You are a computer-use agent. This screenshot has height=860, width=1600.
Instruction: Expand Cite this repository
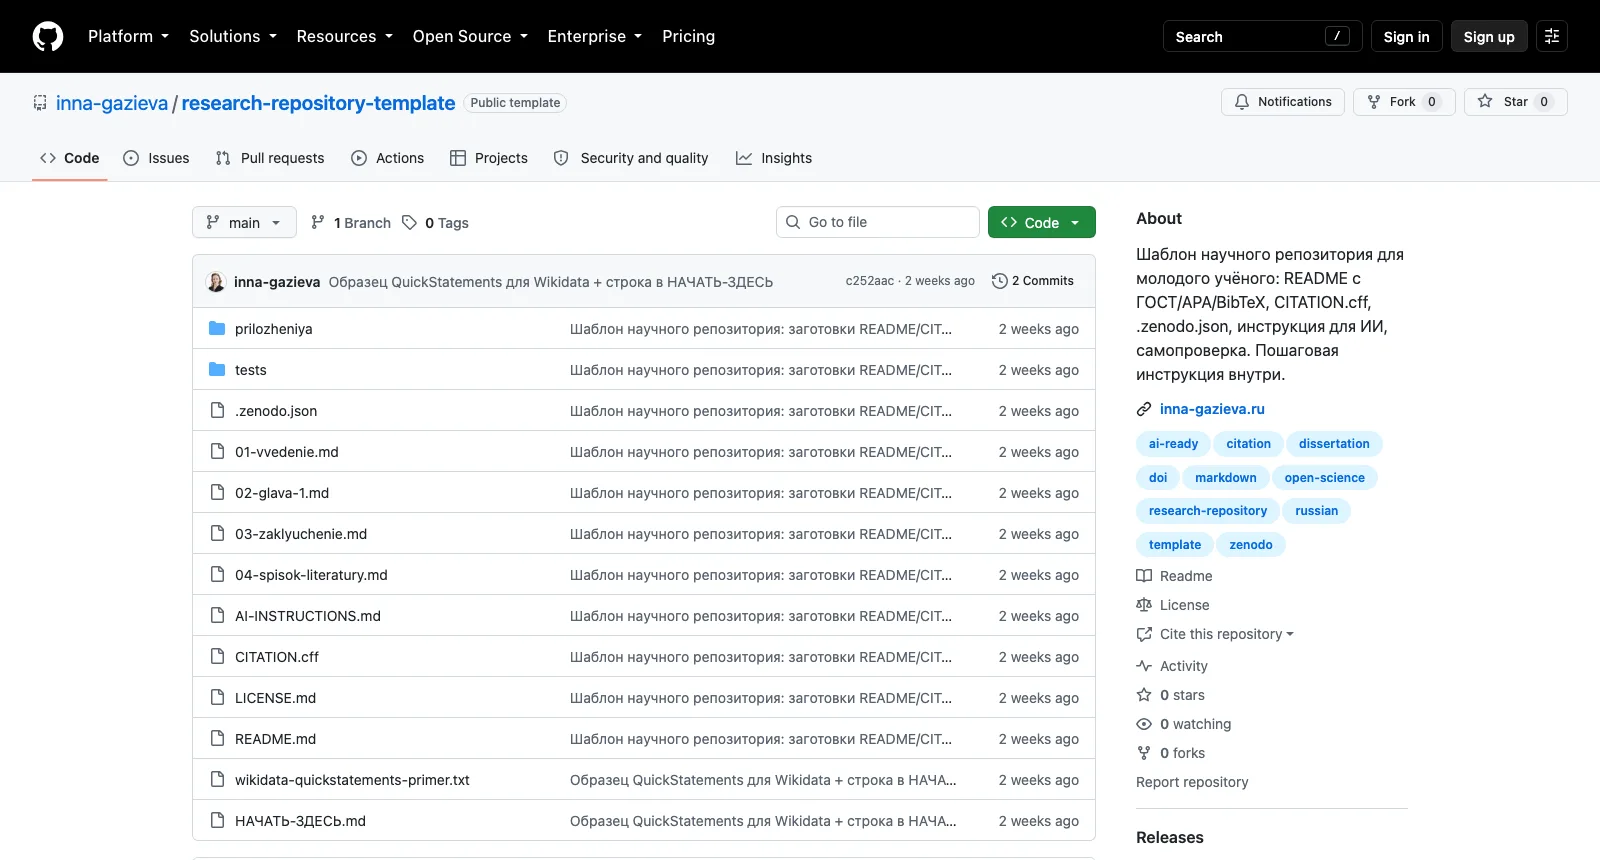pyautogui.click(x=1215, y=634)
